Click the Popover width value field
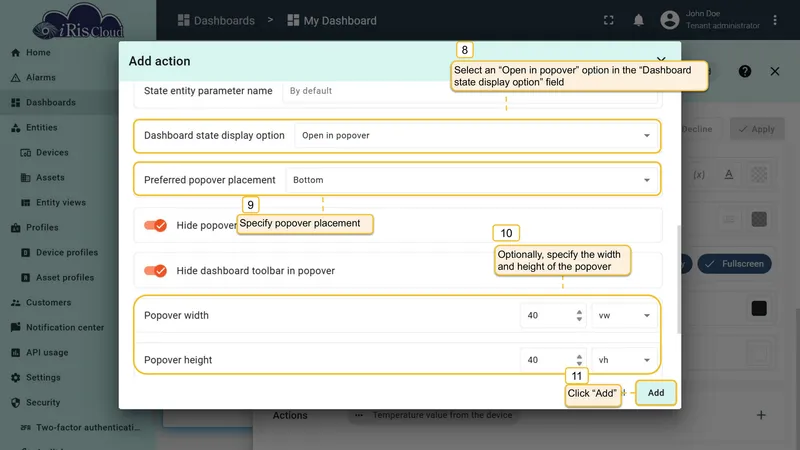This screenshot has height=450, width=800. click(547, 315)
